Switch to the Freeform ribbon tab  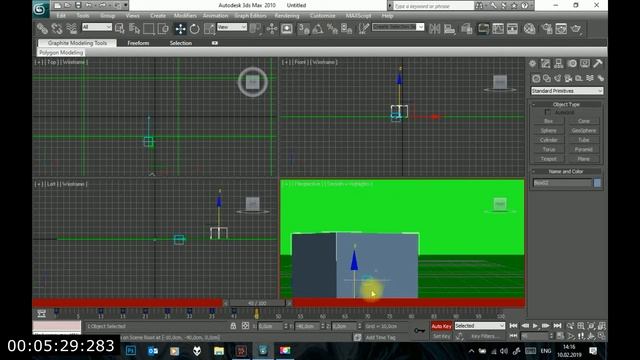click(138, 43)
